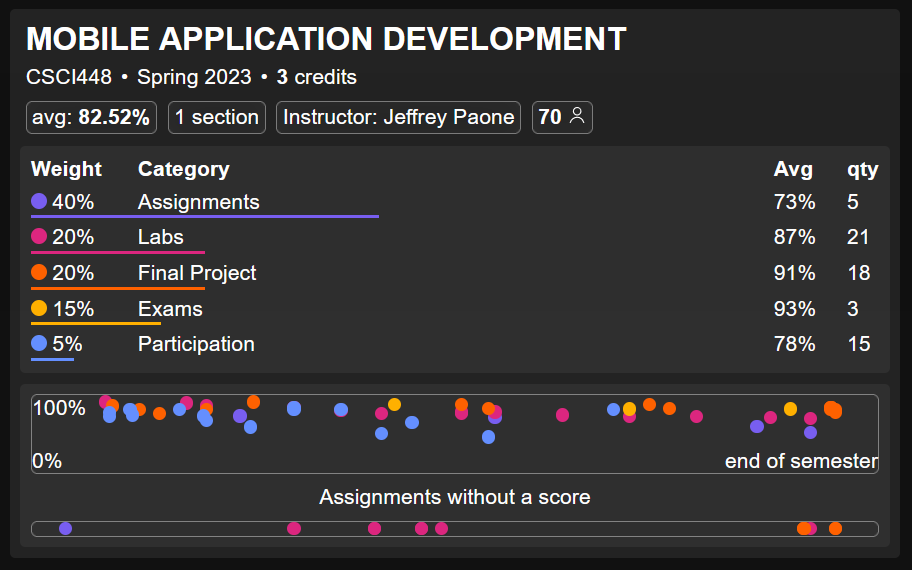This screenshot has height=570, width=912.
Task: Click the pink Labs weight dot
Action: coord(40,237)
